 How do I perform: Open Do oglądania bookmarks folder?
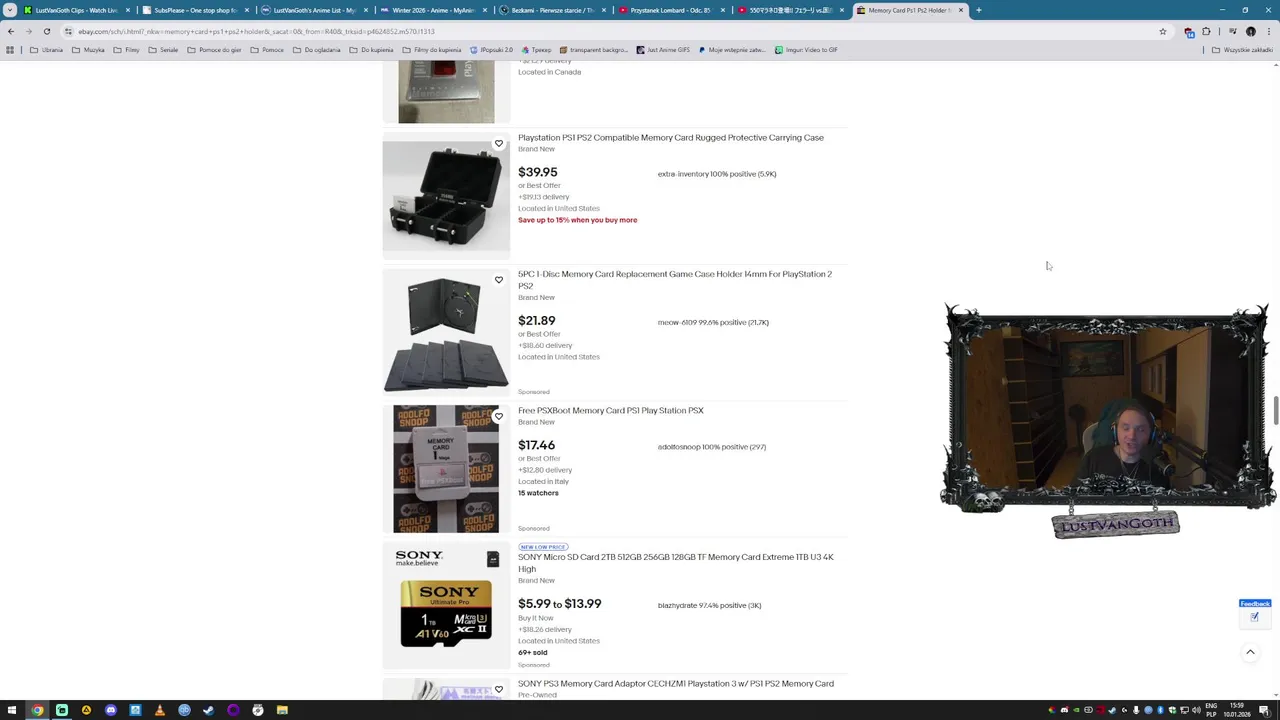click(316, 50)
